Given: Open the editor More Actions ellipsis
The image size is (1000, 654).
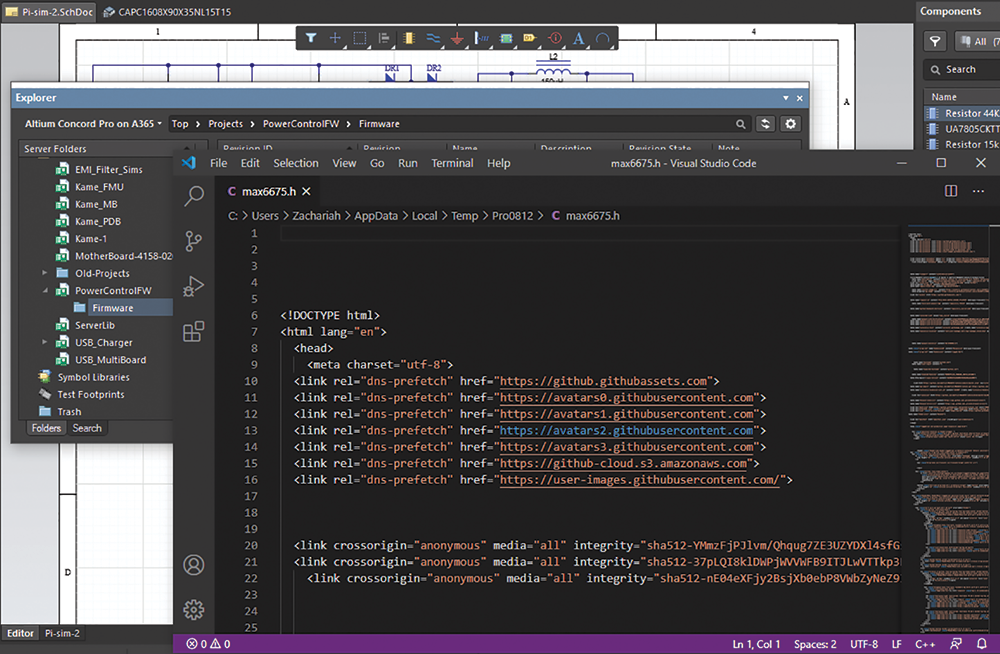Looking at the screenshot, I should pyautogui.click(x=978, y=191).
